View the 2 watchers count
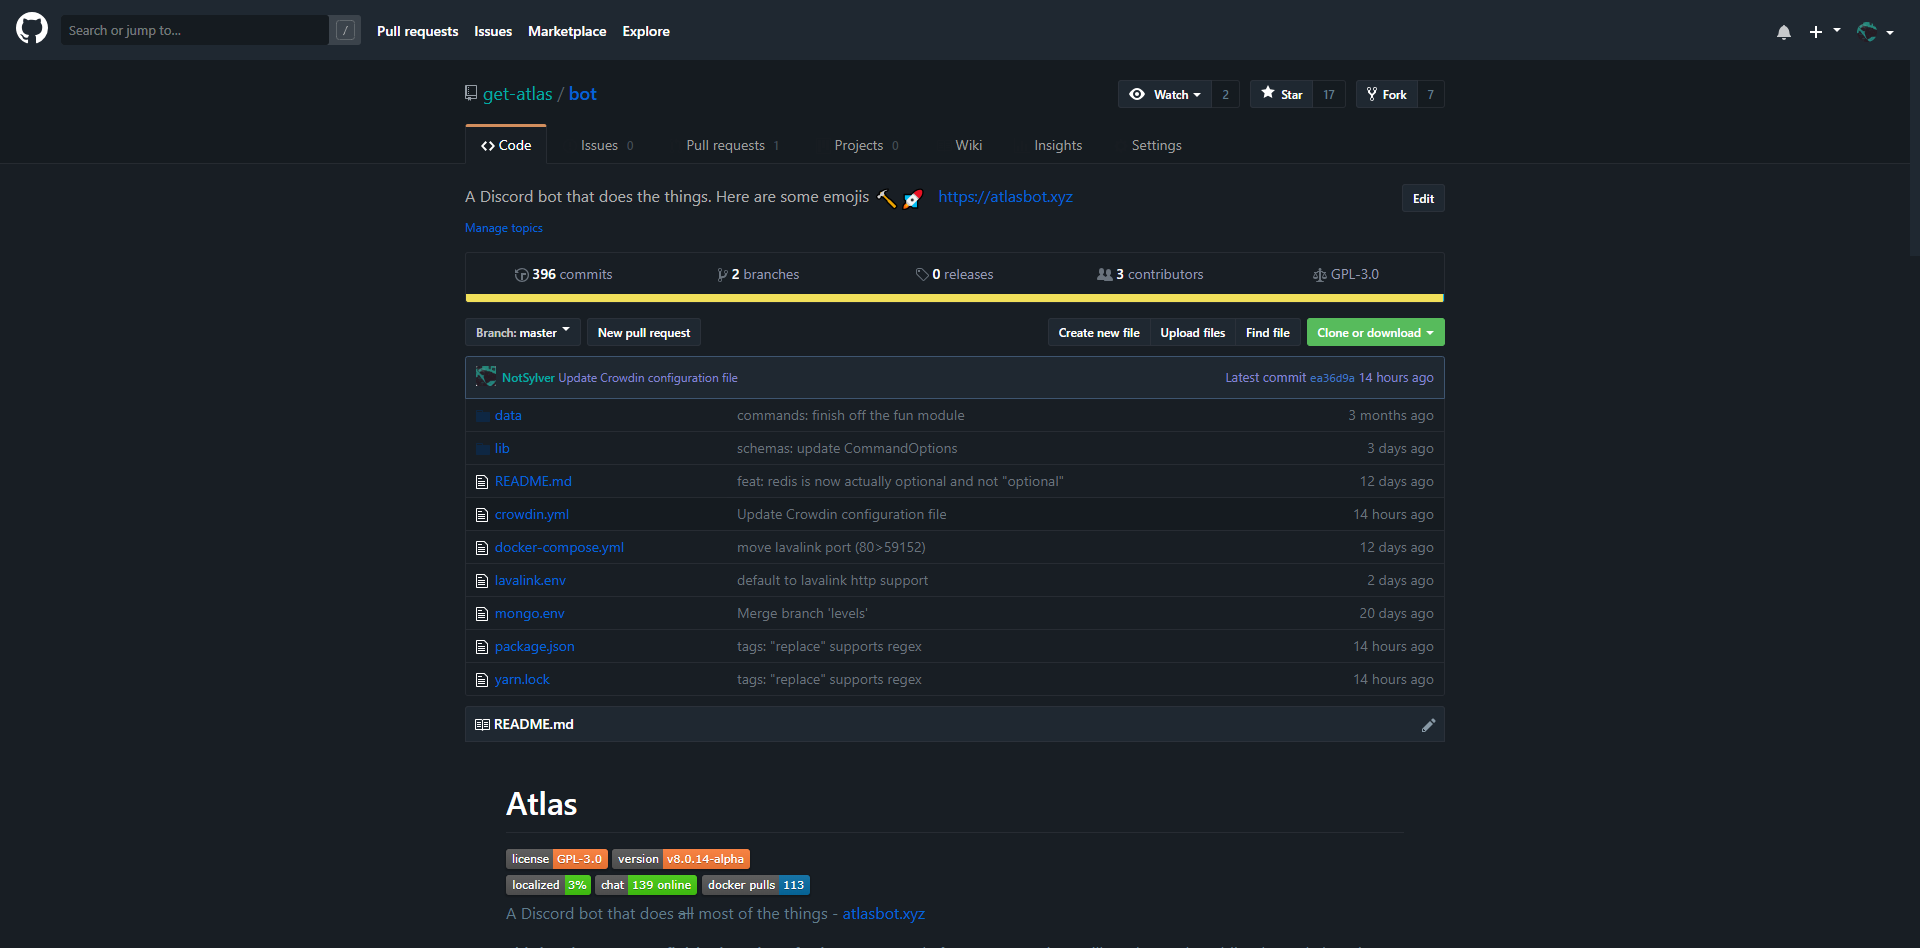This screenshot has height=948, width=1920. click(1226, 94)
